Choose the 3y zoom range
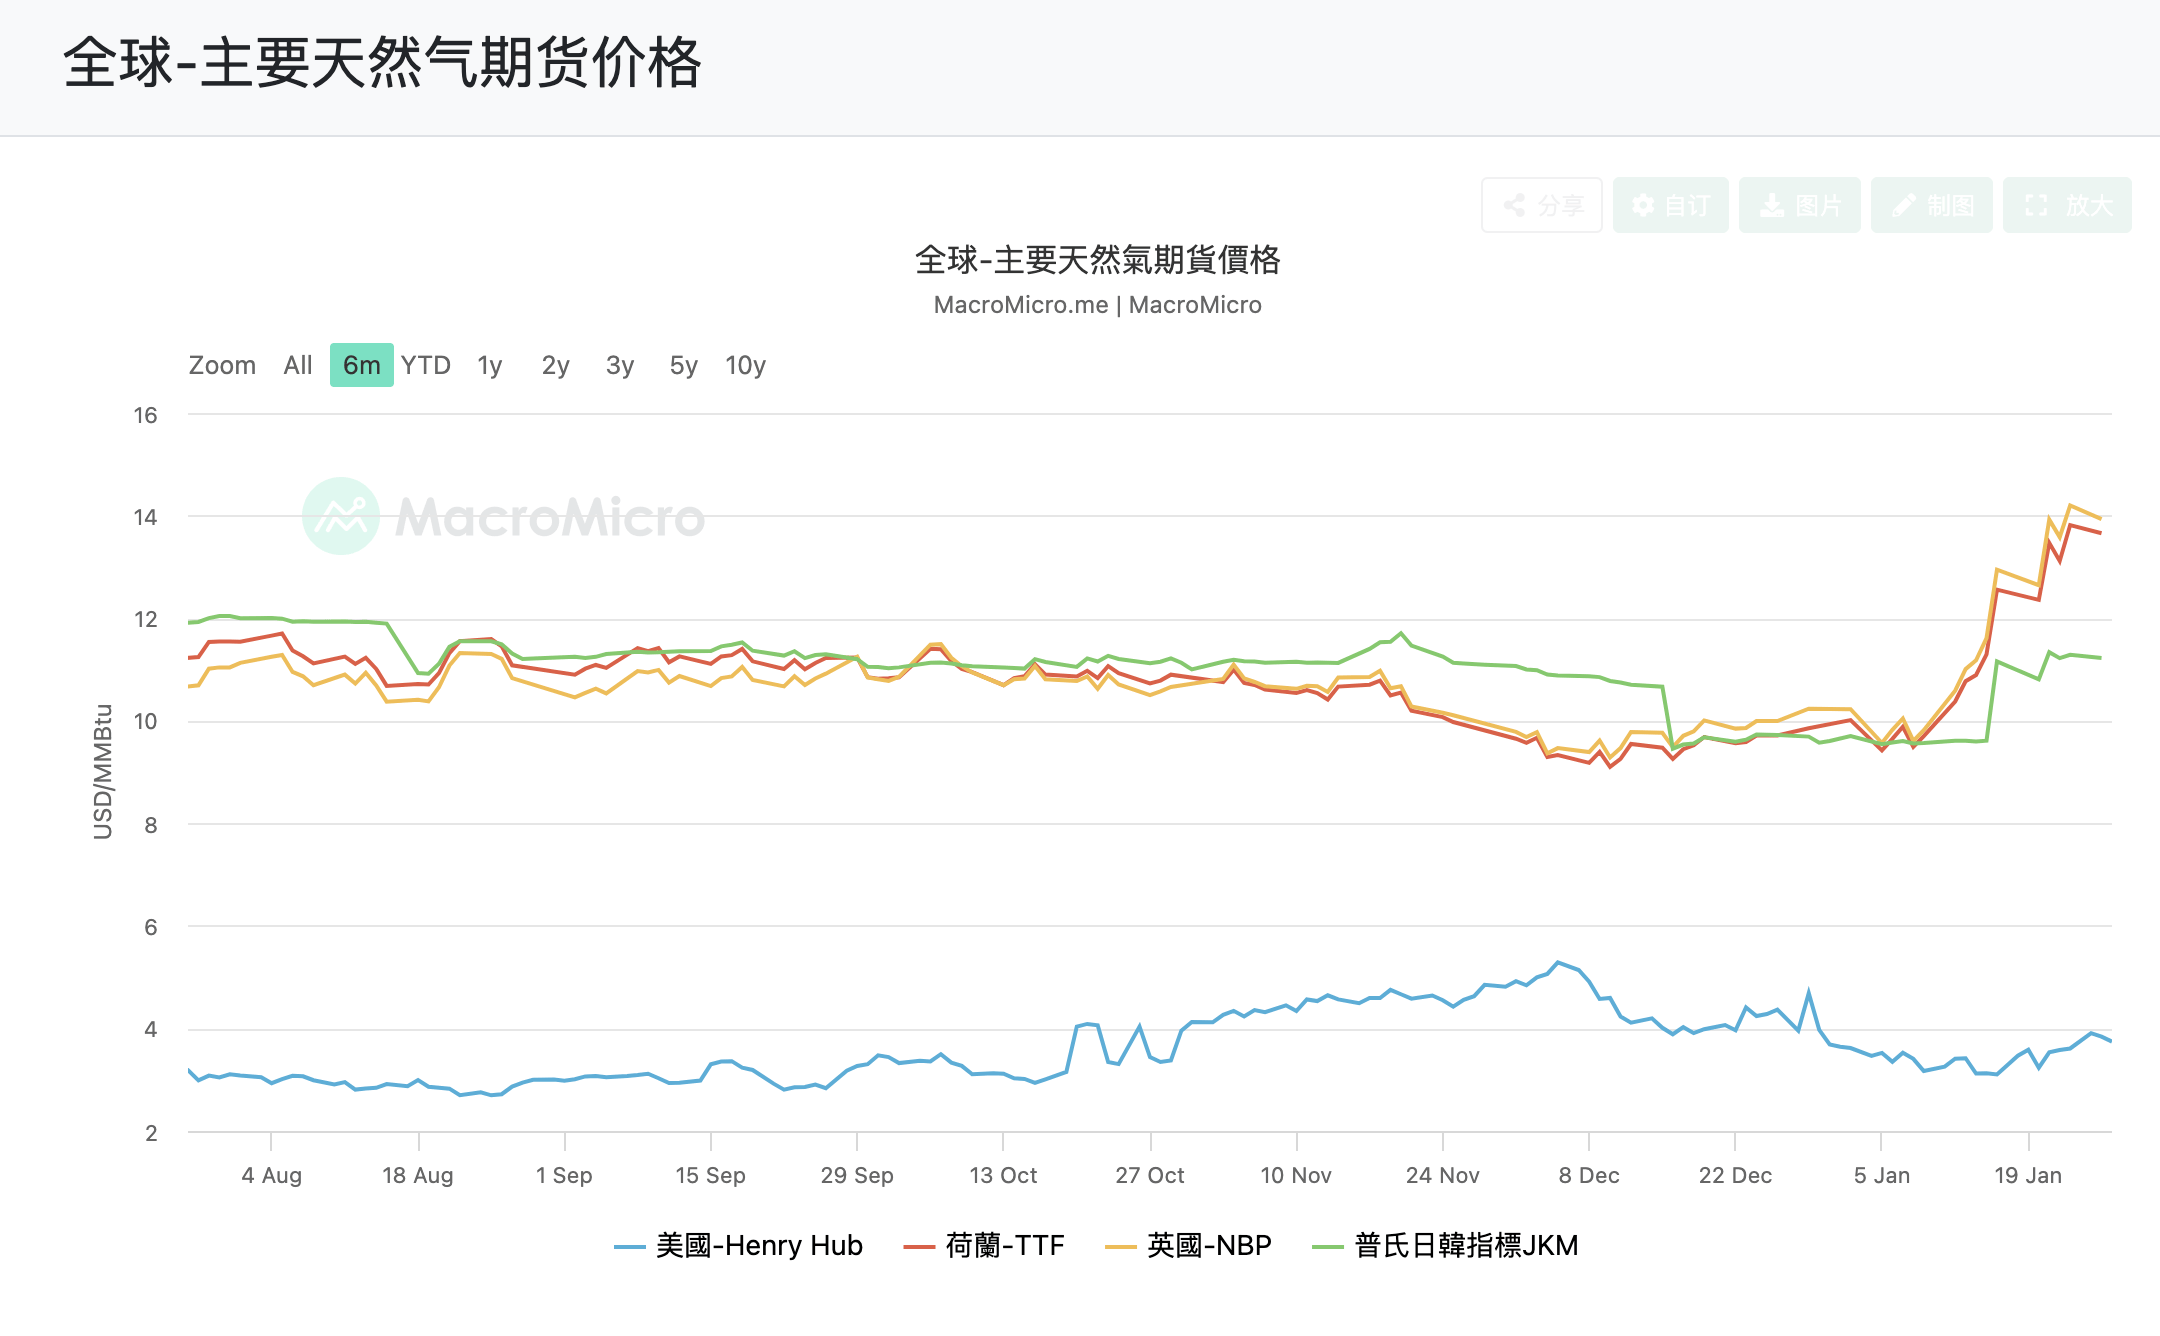2160x1336 pixels. click(x=618, y=366)
